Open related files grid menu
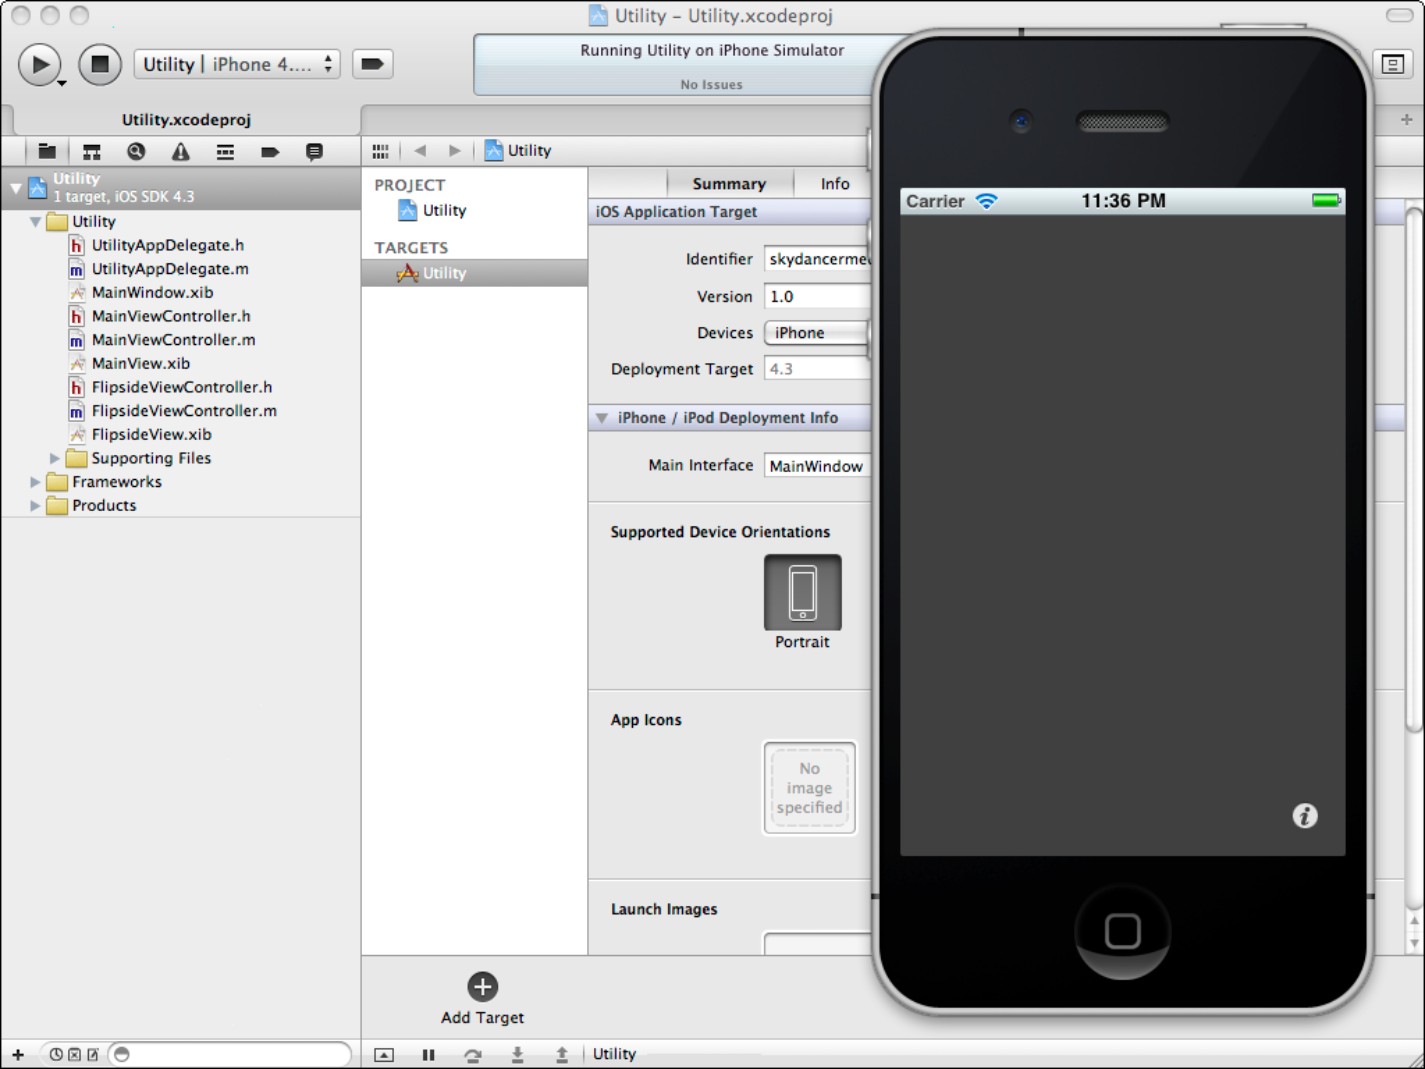The image size is (1425, 1069). 380,151
